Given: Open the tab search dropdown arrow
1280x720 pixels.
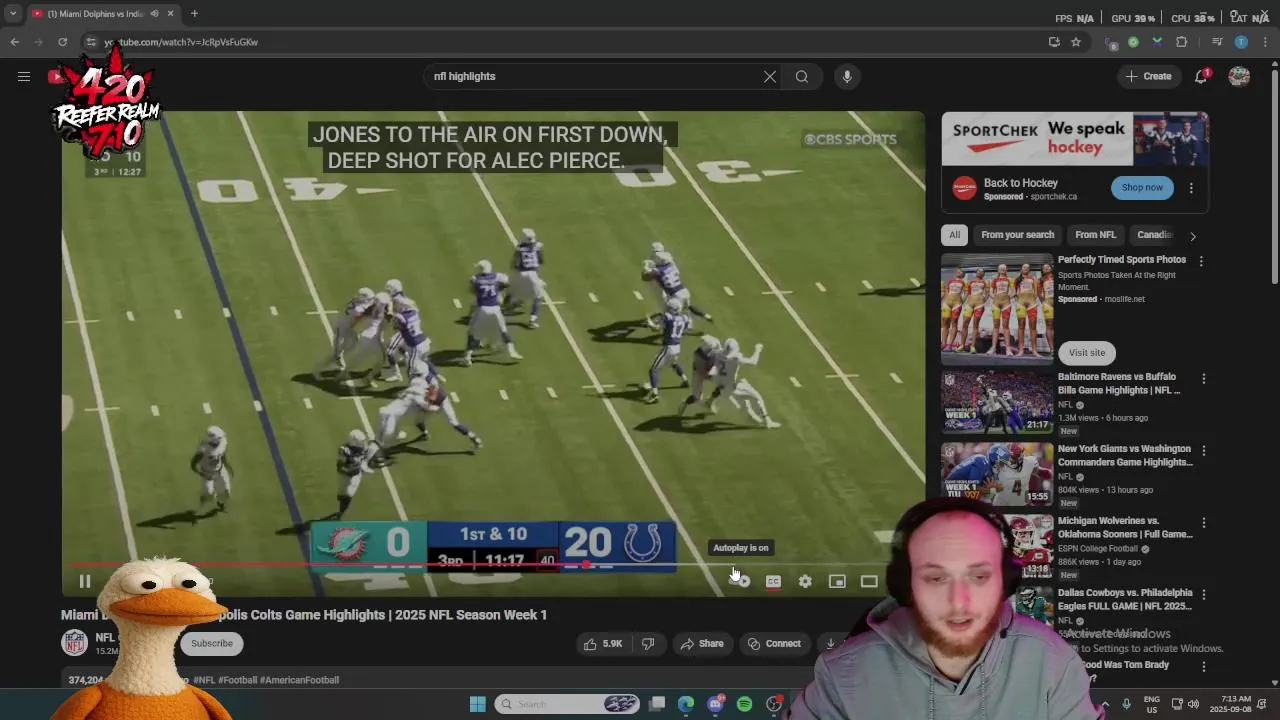Looking at the screenshot, I should tap(13, 14).
